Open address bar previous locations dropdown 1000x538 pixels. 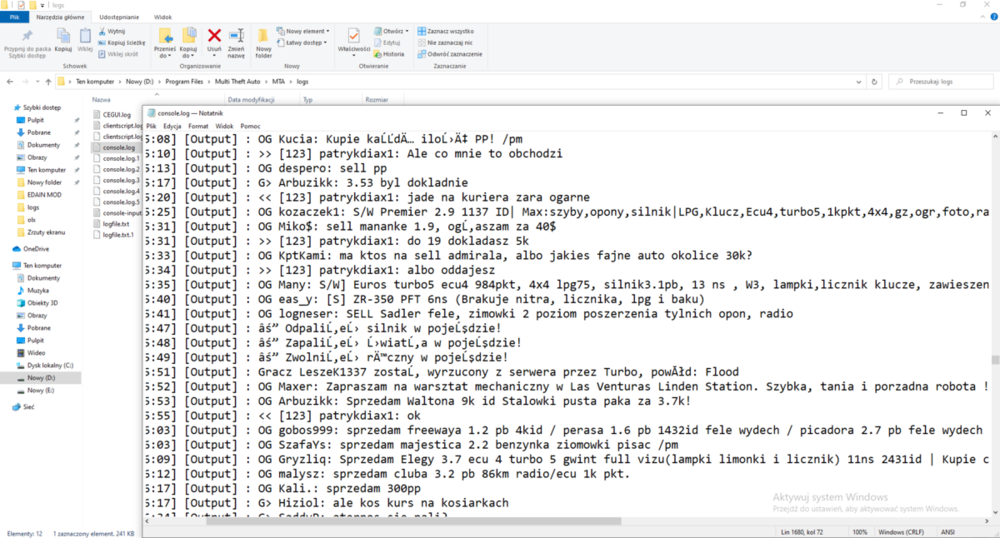[858, 82]
